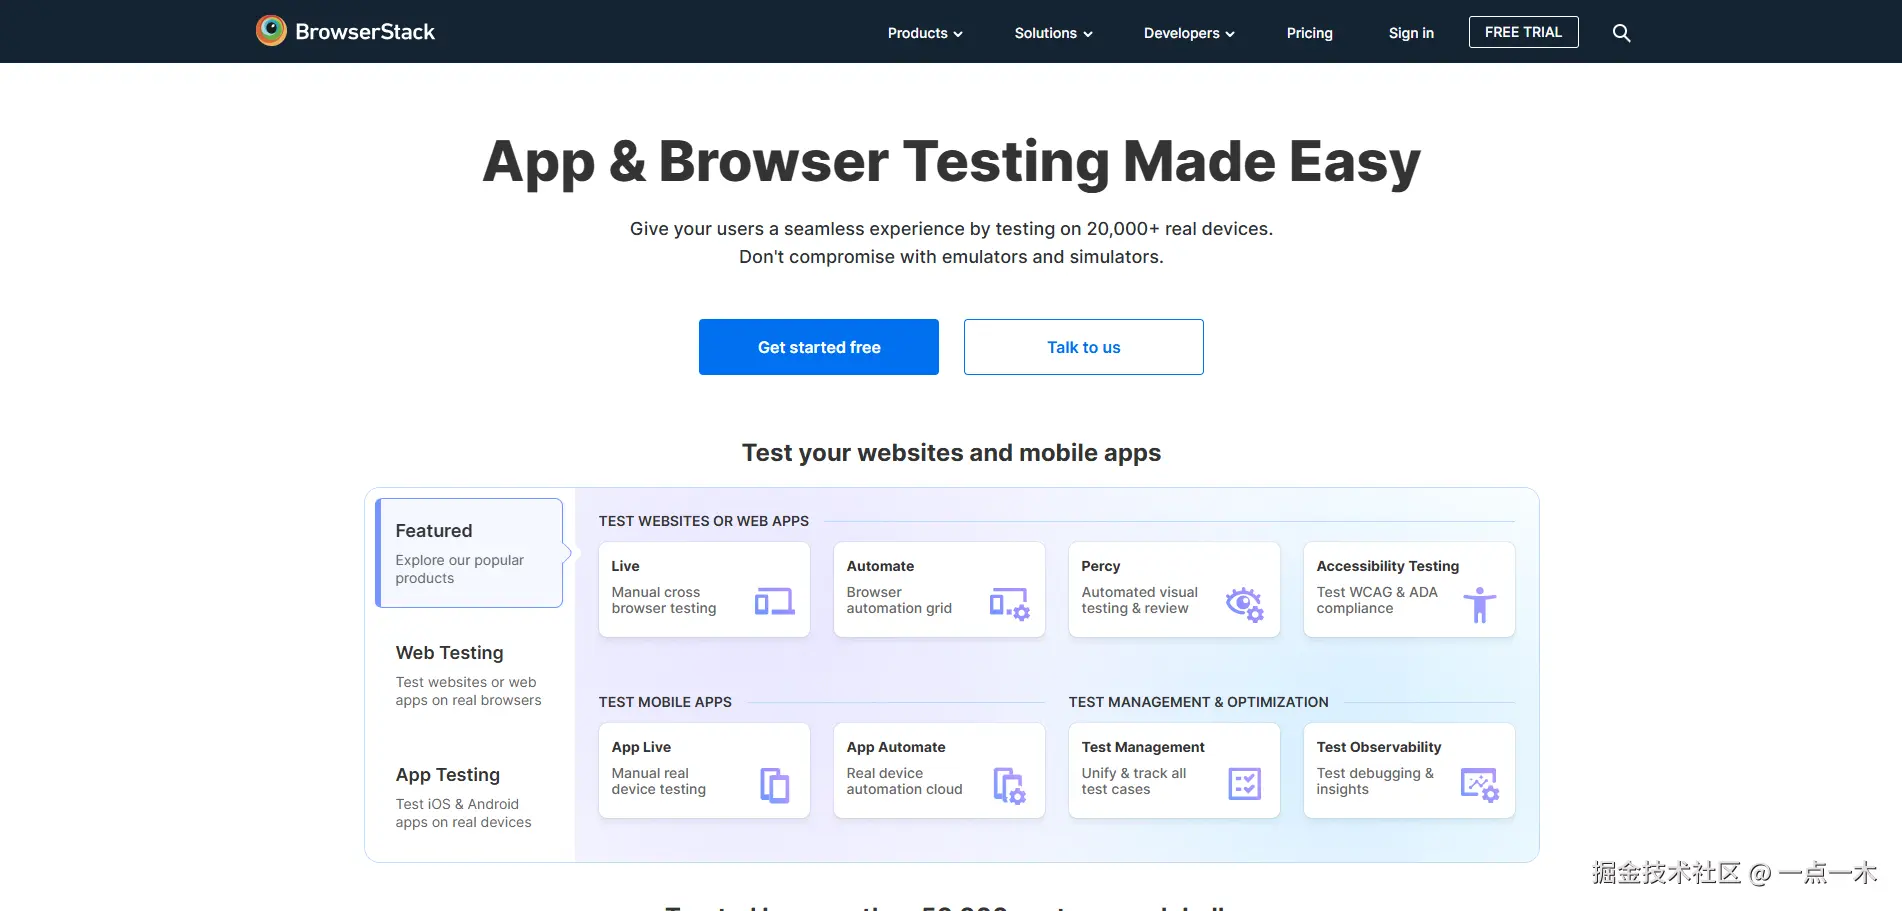1902x911 pixels.
Task: Click 'Test your websites and mobile apps' heading
Action: click(951, 453)
